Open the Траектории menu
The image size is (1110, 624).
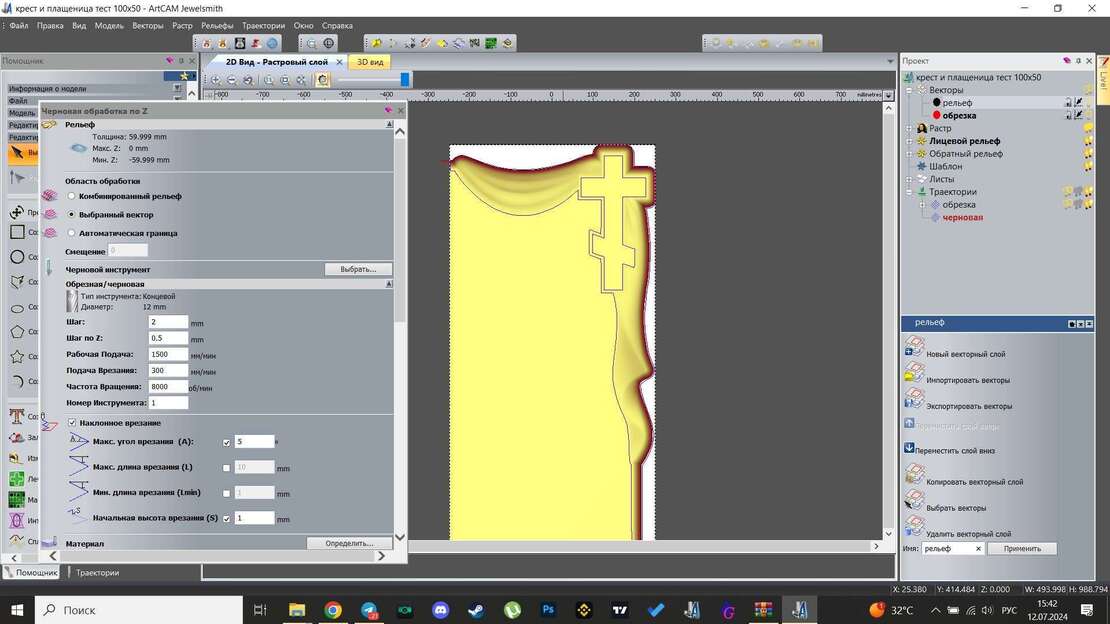click(x=262, y=25)
